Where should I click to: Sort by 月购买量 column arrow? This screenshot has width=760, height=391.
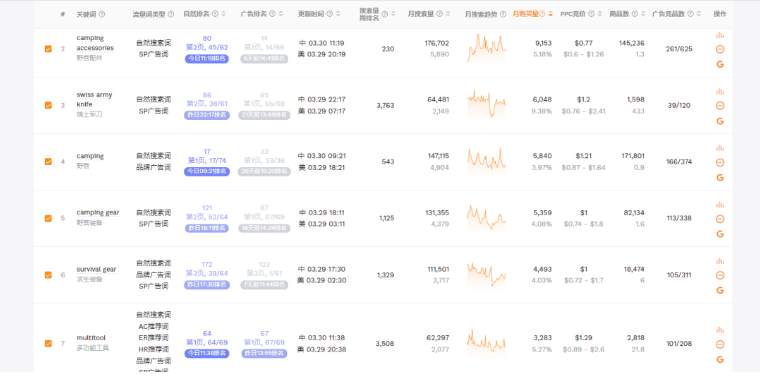pyautogui.click(x=551, y=14)
